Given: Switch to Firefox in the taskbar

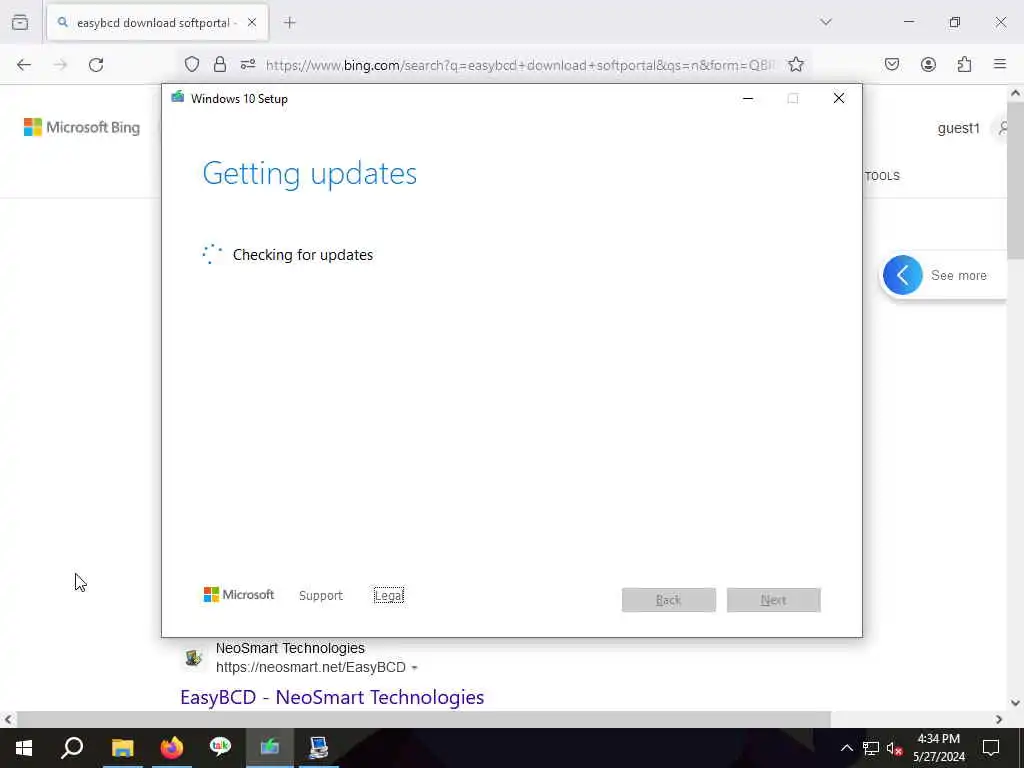Looking at the screenshot, I should [x=172, y=748].
